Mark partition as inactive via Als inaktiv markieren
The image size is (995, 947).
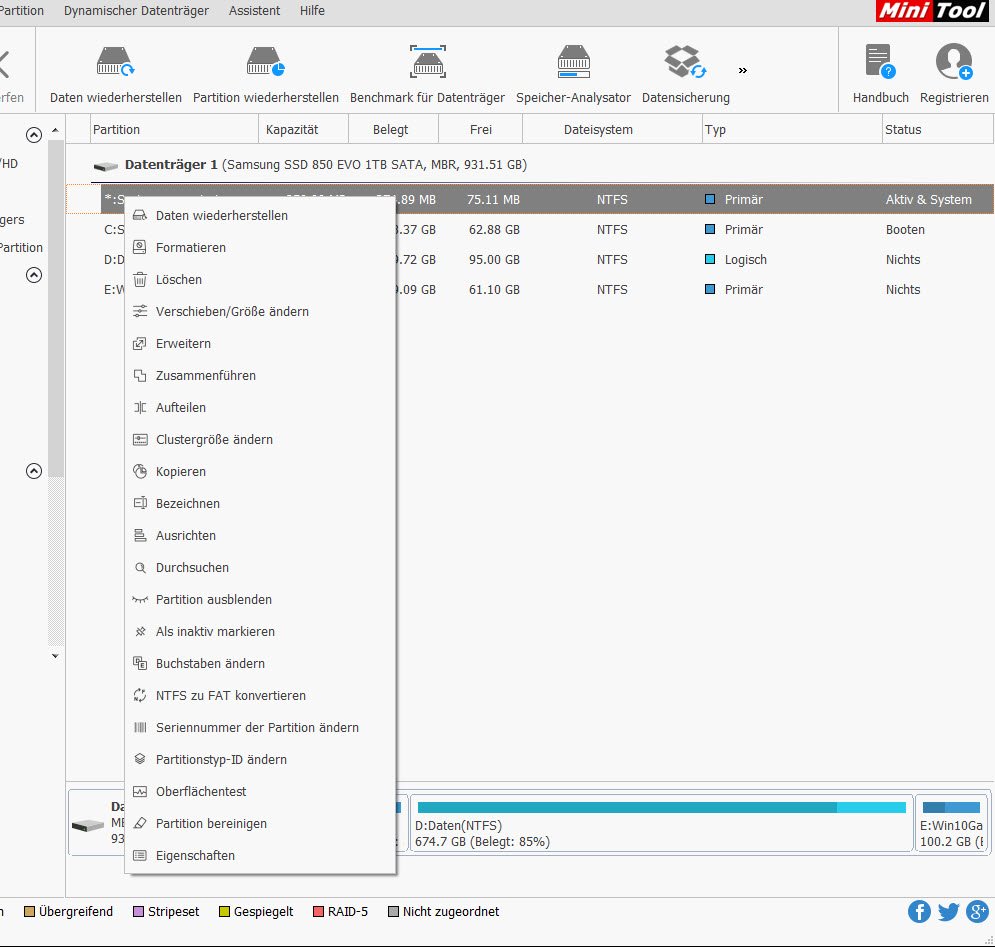tap(214, 631)
